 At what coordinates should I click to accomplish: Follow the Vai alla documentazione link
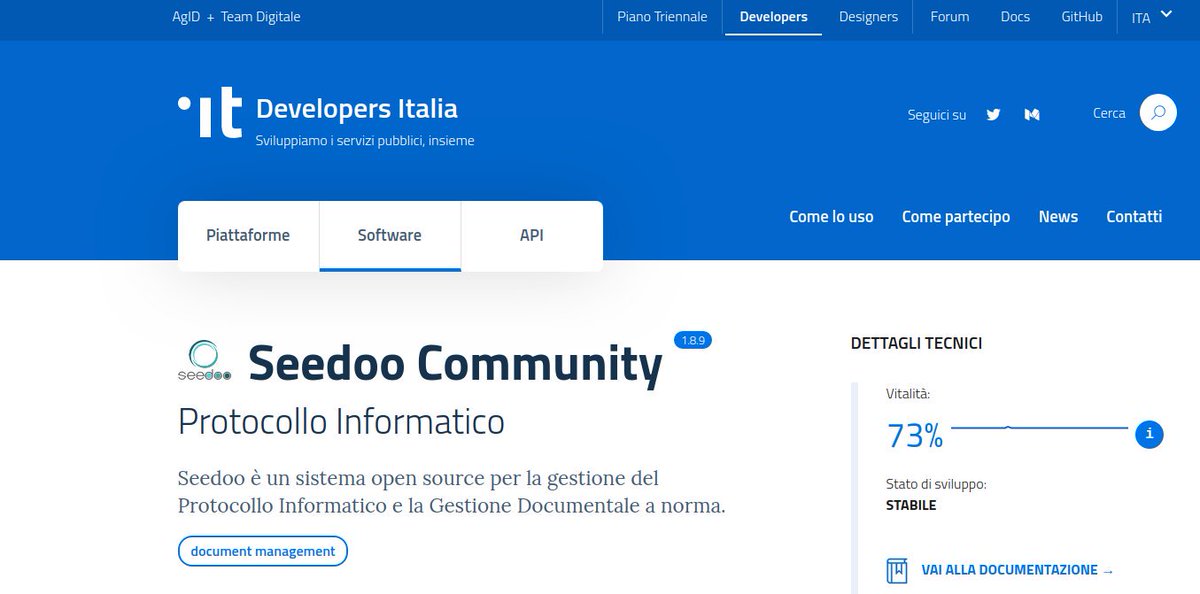pyautogui.click(x=1017, y=570)
